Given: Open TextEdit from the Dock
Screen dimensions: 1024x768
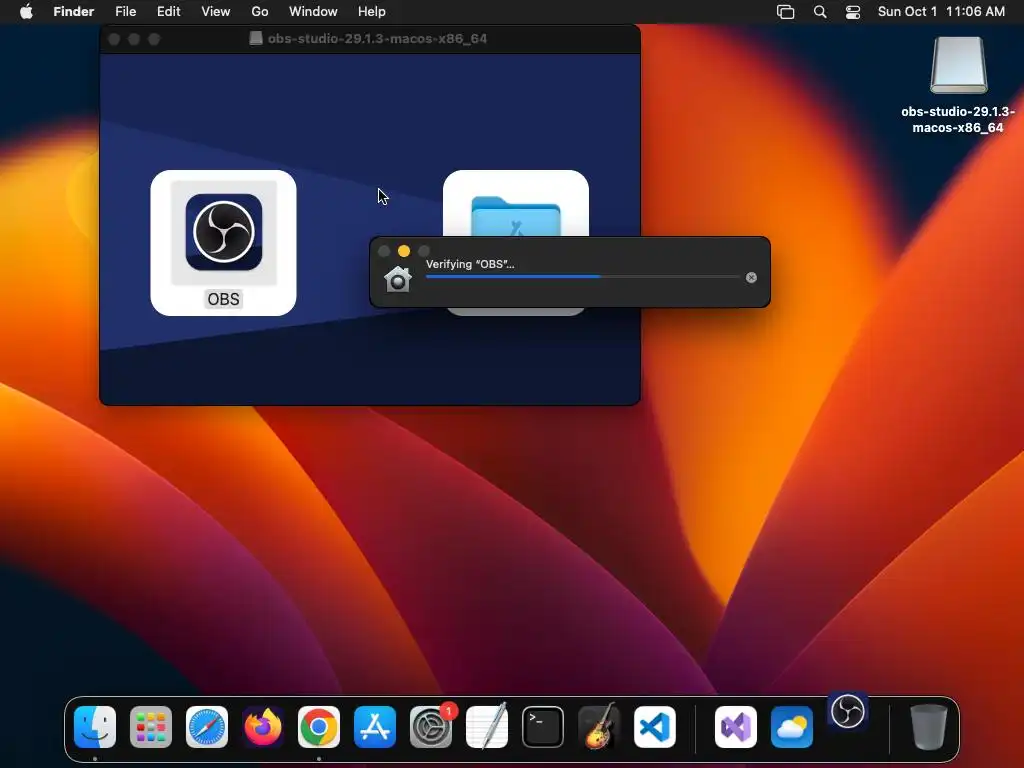Looking at the screenshot, I should point(487,726).
